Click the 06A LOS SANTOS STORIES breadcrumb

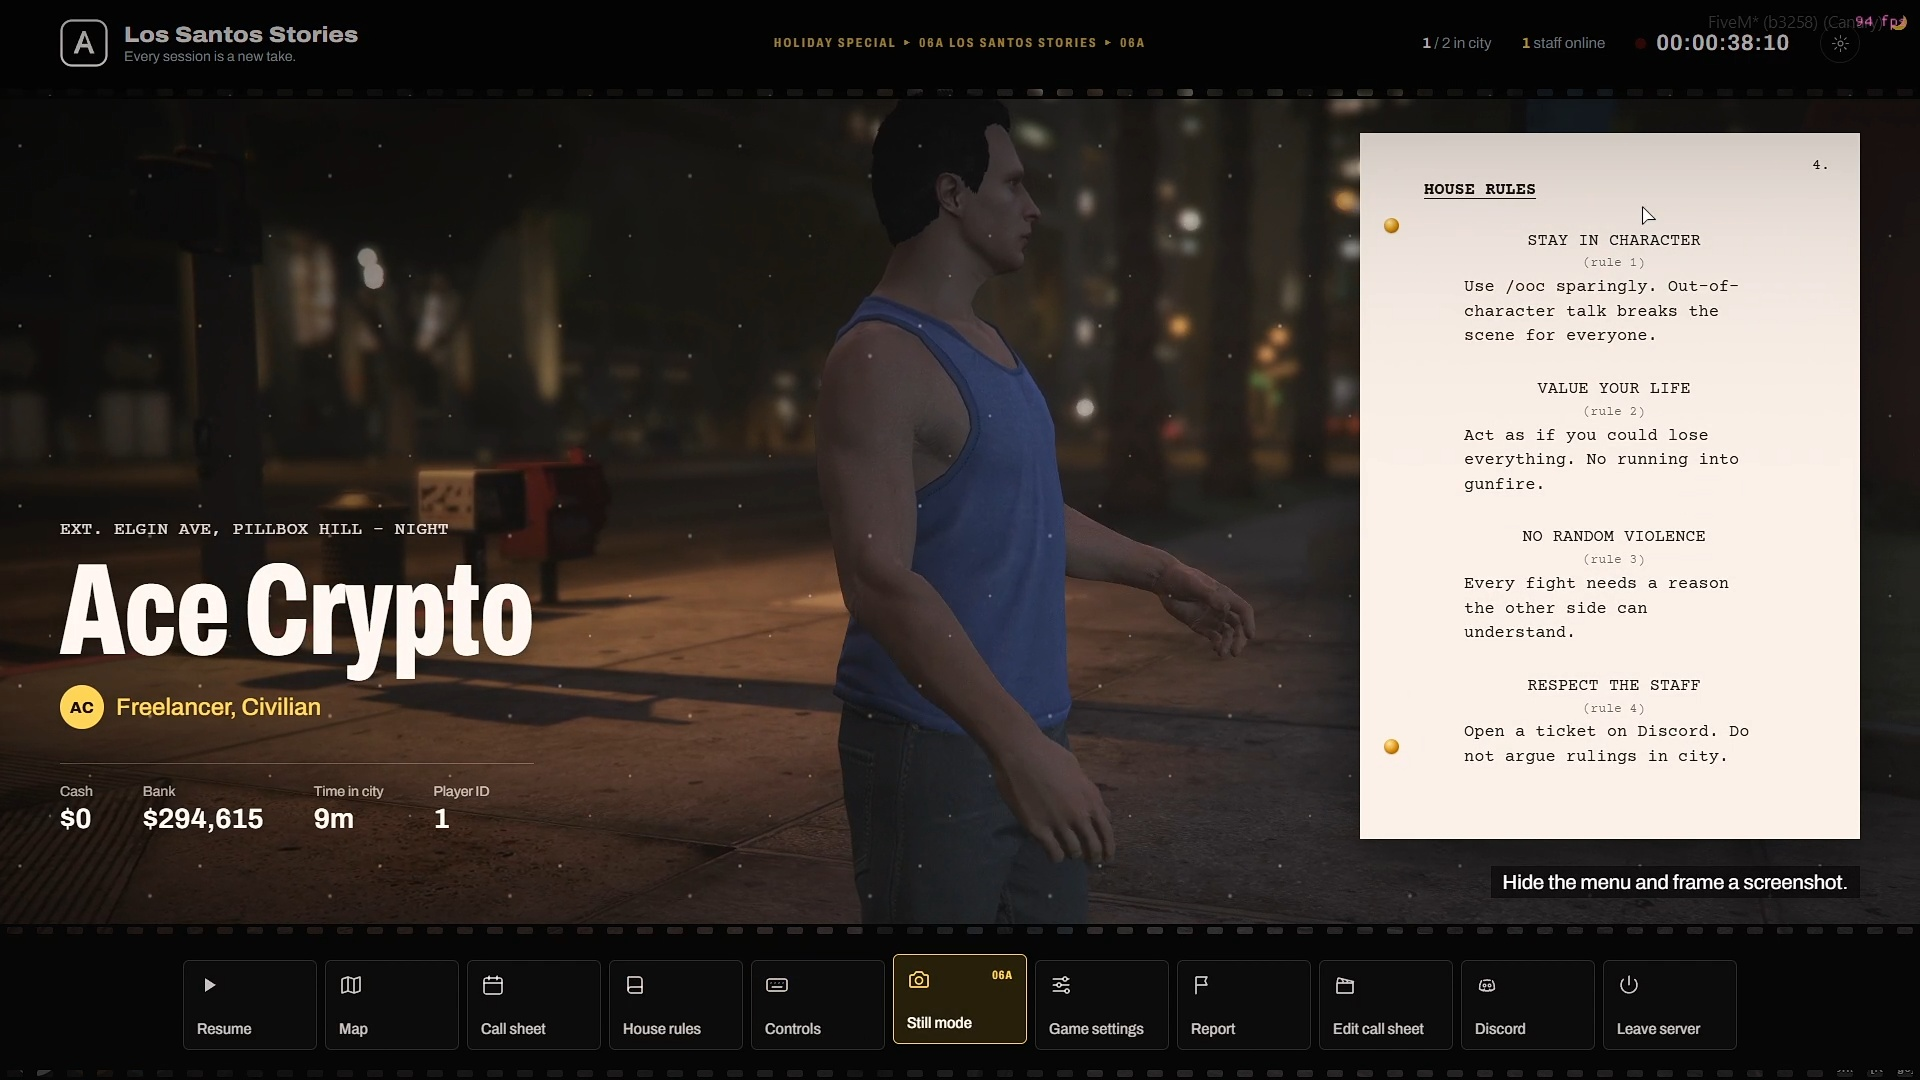pos(1007,43)
